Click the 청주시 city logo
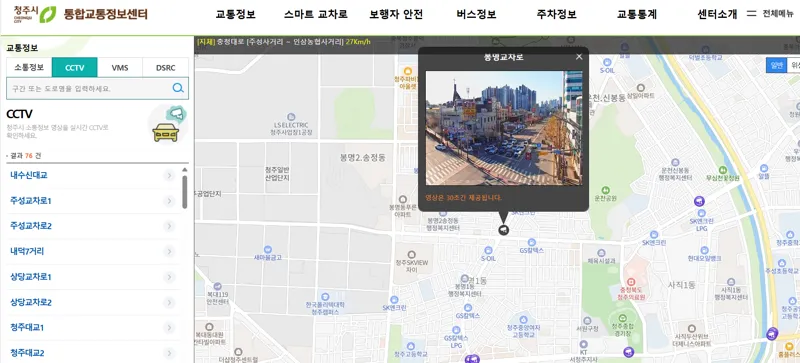The height and width of the screenshot is (363, 800). tap(35, 14)
